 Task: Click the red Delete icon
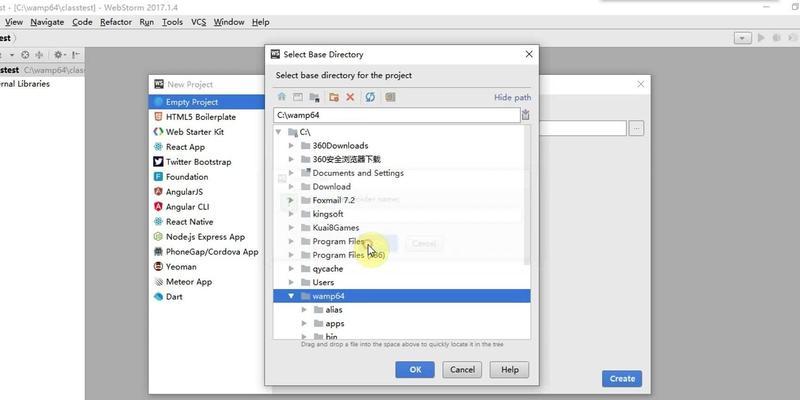pos(350,97)
